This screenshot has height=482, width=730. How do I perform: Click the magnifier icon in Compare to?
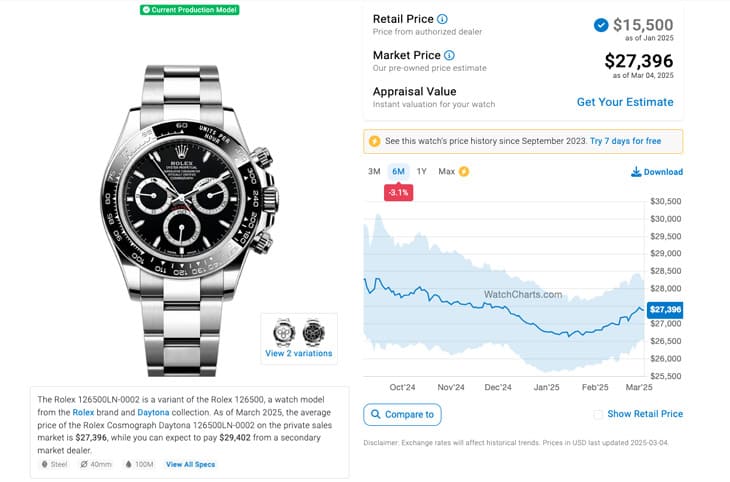[375, 414]
